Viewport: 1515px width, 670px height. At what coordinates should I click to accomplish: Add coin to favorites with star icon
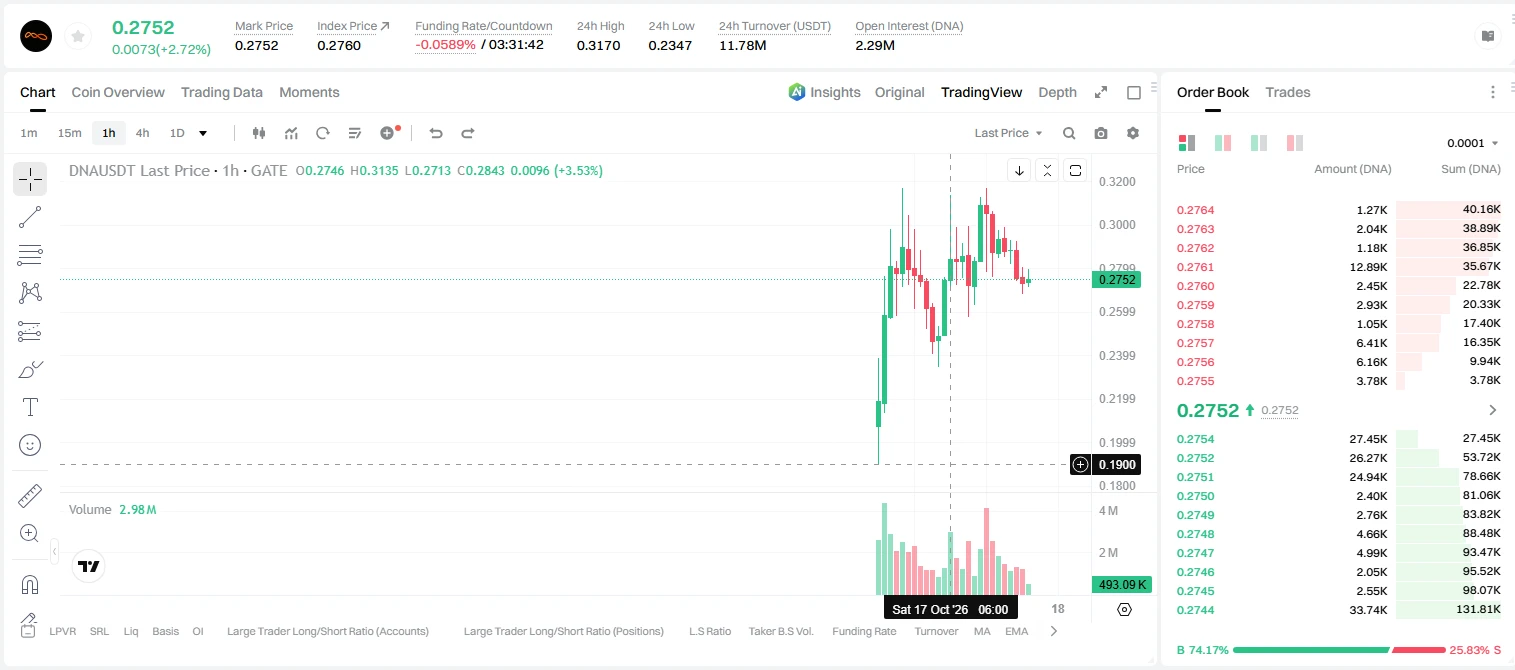(x=78, y=37)
